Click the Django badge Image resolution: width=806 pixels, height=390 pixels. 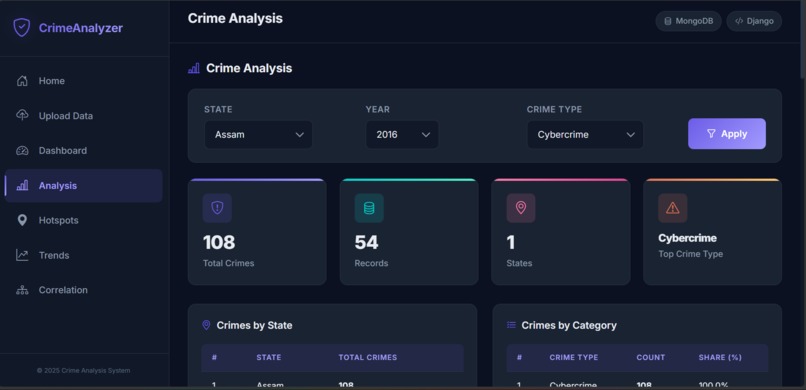point(754,21)
